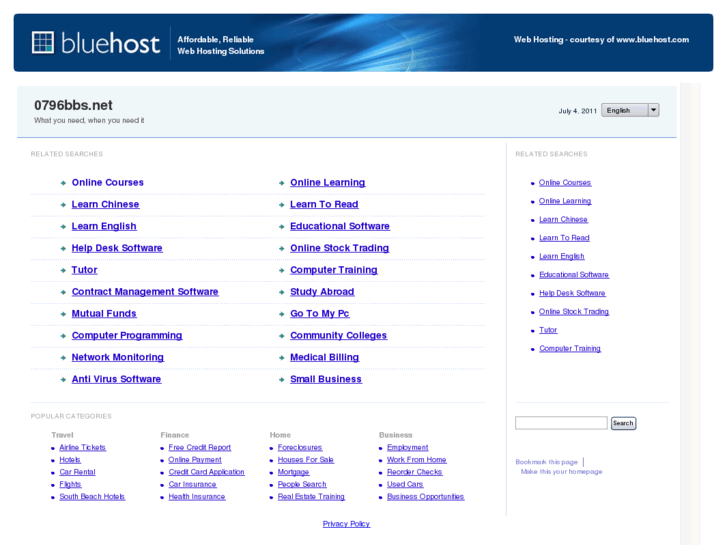Open the Tutor link in main list
The width and height of the screenshot is (727, 545).
click(84, 270)
